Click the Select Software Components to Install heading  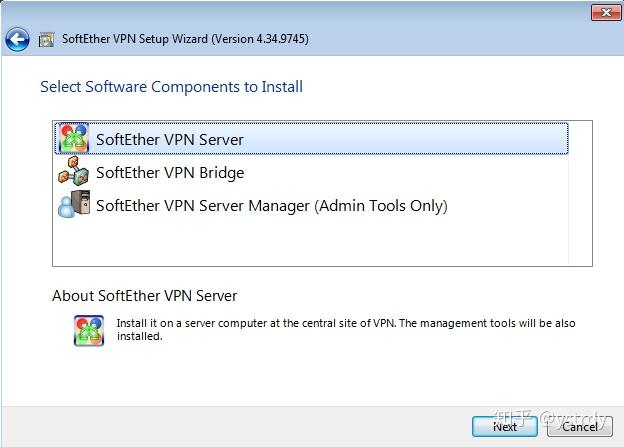coord(172,87)
